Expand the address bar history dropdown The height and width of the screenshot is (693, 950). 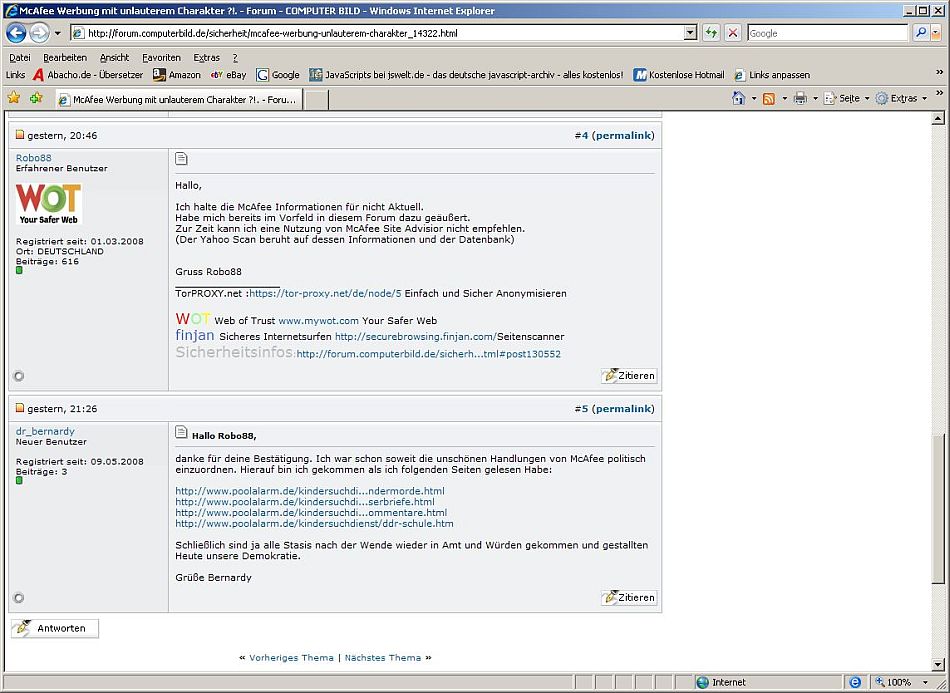tap(690, 33)
